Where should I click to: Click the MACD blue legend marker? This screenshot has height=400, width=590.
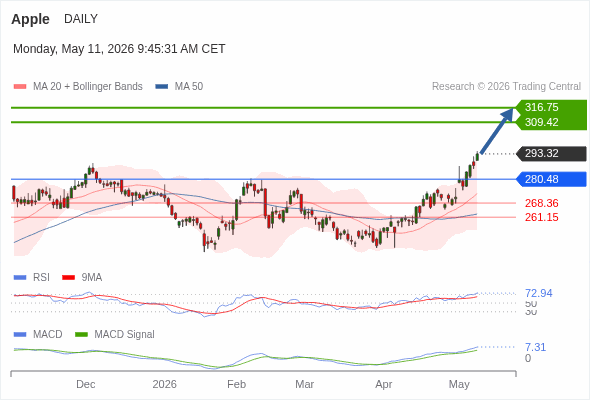pyautogui.click(x=20, y=335)
